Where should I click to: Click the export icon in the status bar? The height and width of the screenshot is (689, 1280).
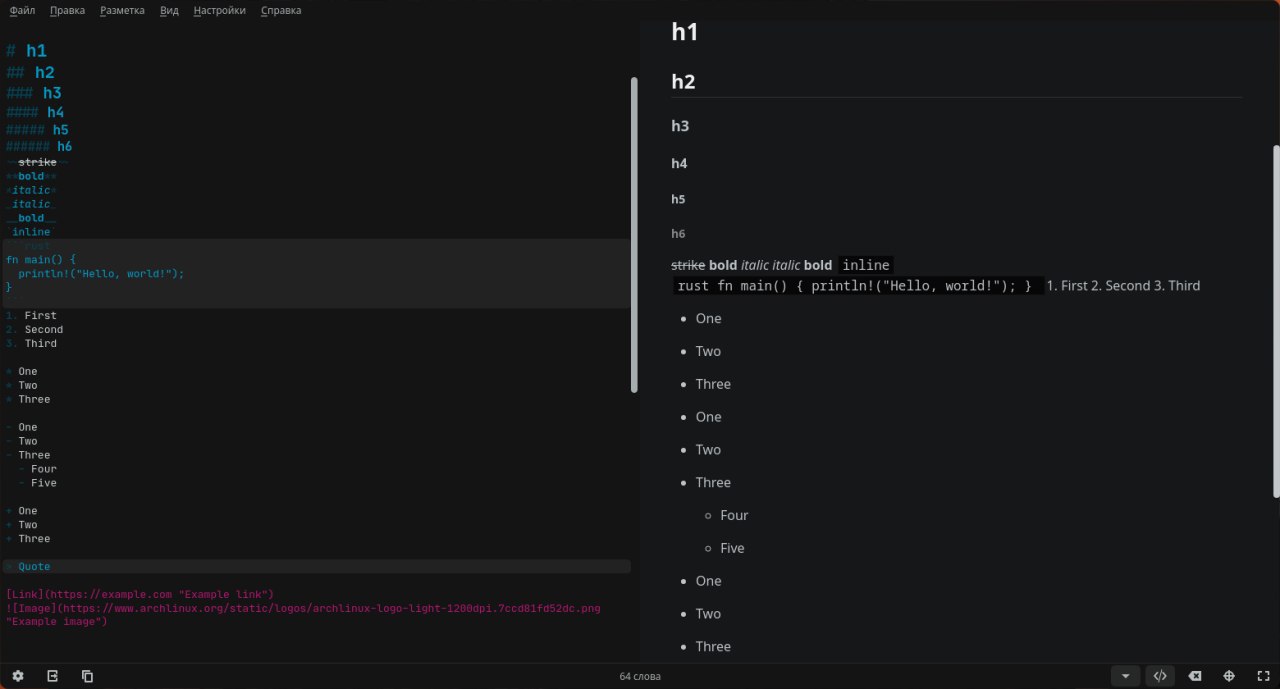[52, 676]
